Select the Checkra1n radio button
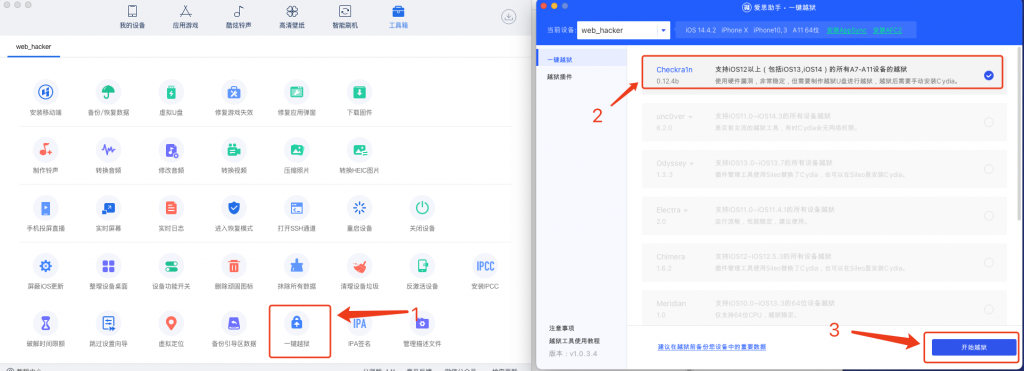This screenshot has width=1024, height=371. point(989,76)
